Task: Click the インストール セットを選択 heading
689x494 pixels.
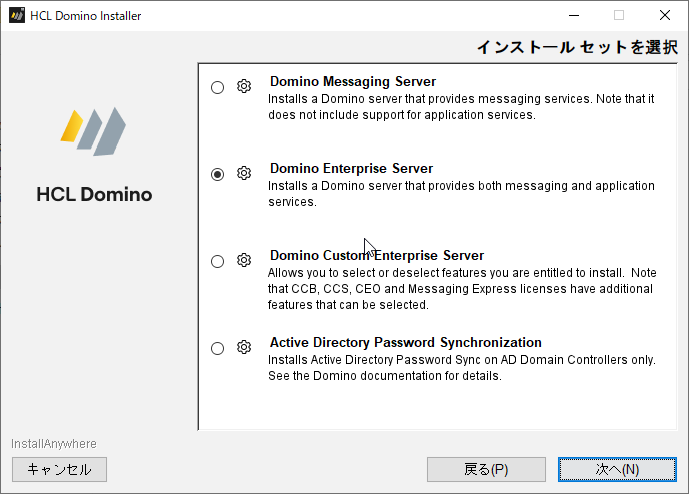Action: coord(577,47)
